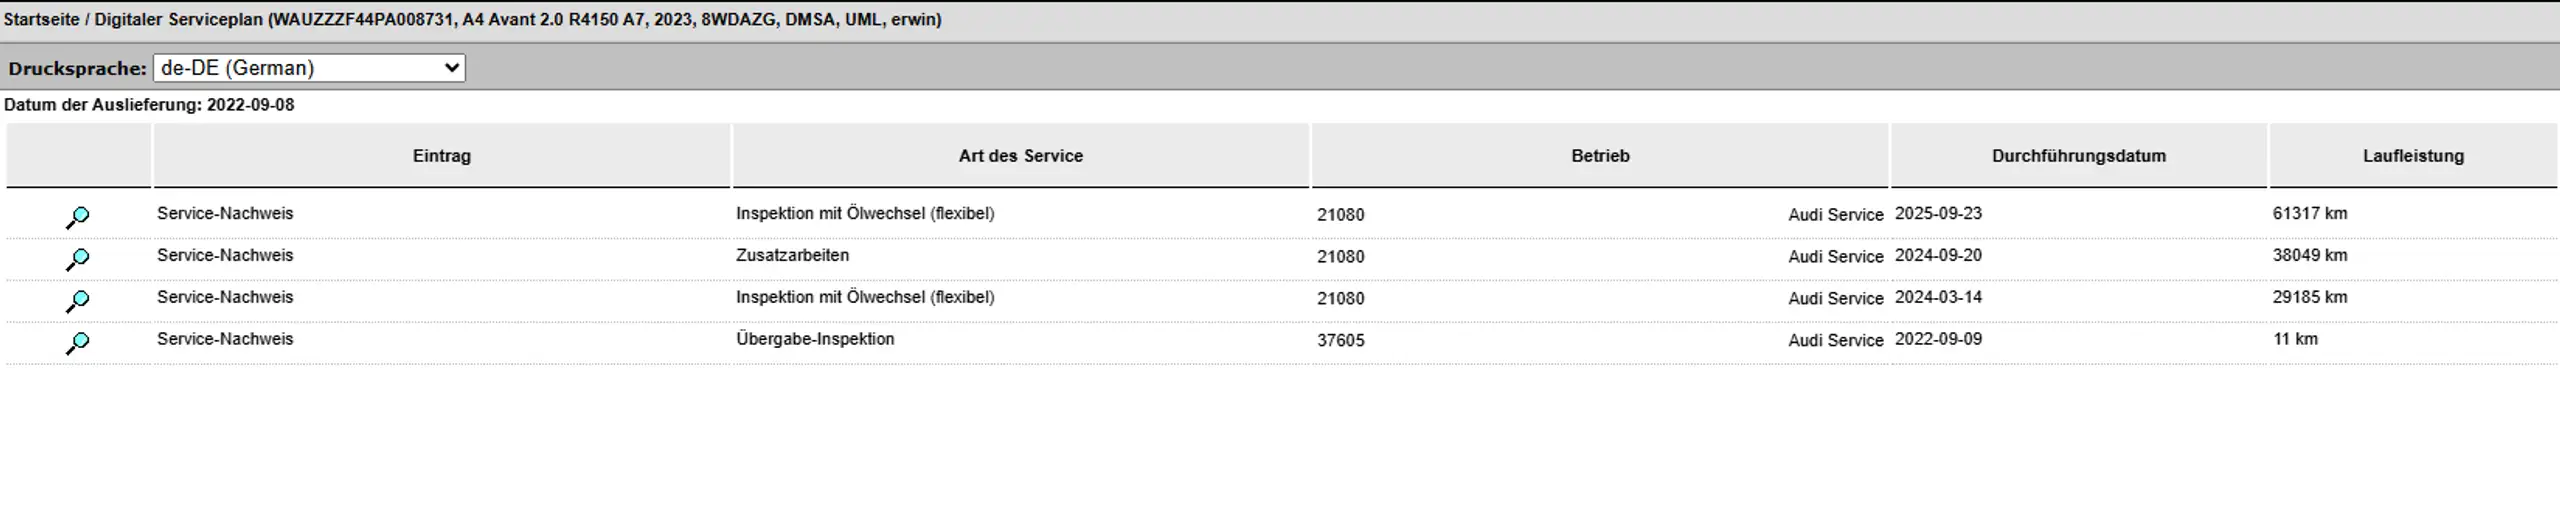Sort by the Eintrag column header
This screenshot has width=2560, height=507.
pos(441,156)
